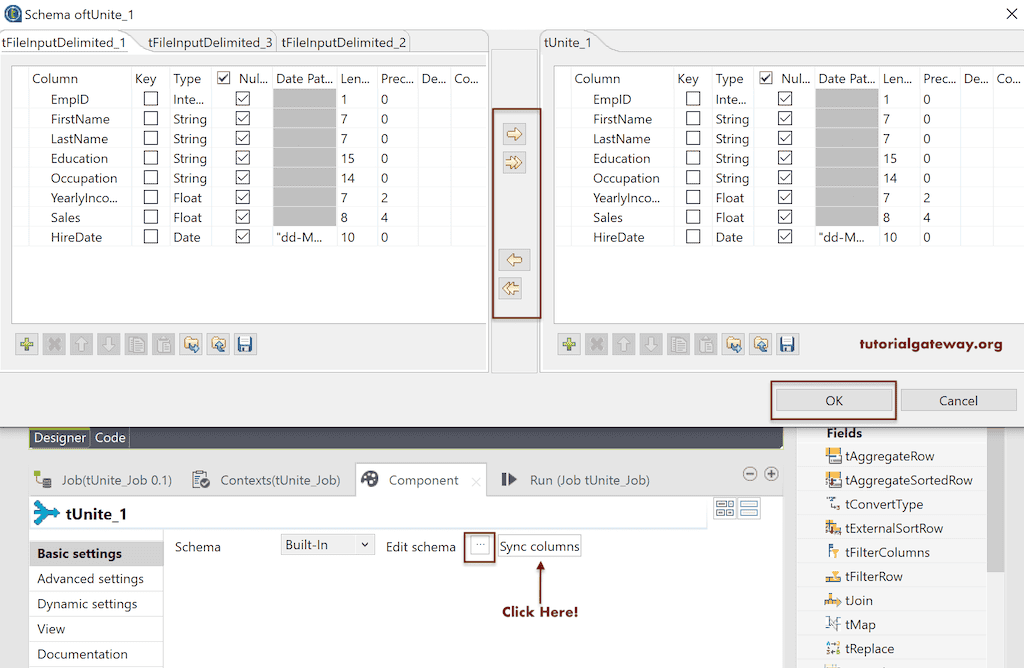This screenshot has height=668, width=1024.
Task: Move the selected column up
Action: coord(621,344)
